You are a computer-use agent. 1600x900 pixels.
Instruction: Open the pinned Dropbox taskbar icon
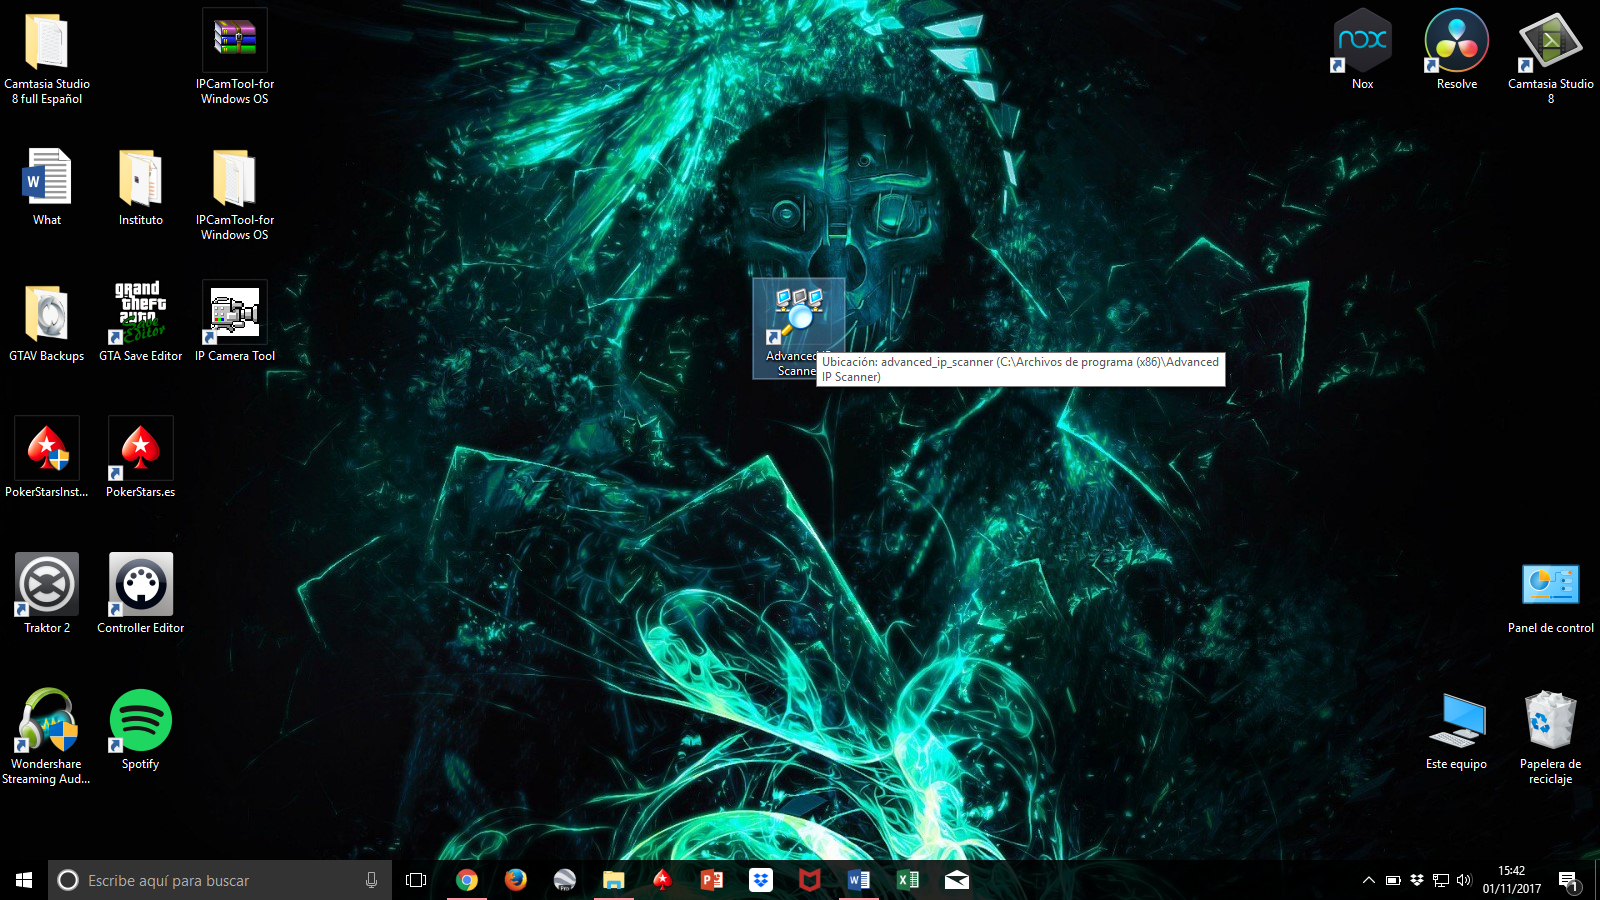(x=760, y=880)
